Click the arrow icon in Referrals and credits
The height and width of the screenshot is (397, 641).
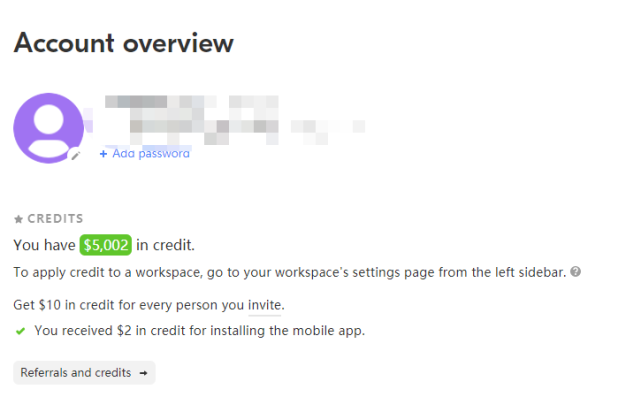pos(143,373)
